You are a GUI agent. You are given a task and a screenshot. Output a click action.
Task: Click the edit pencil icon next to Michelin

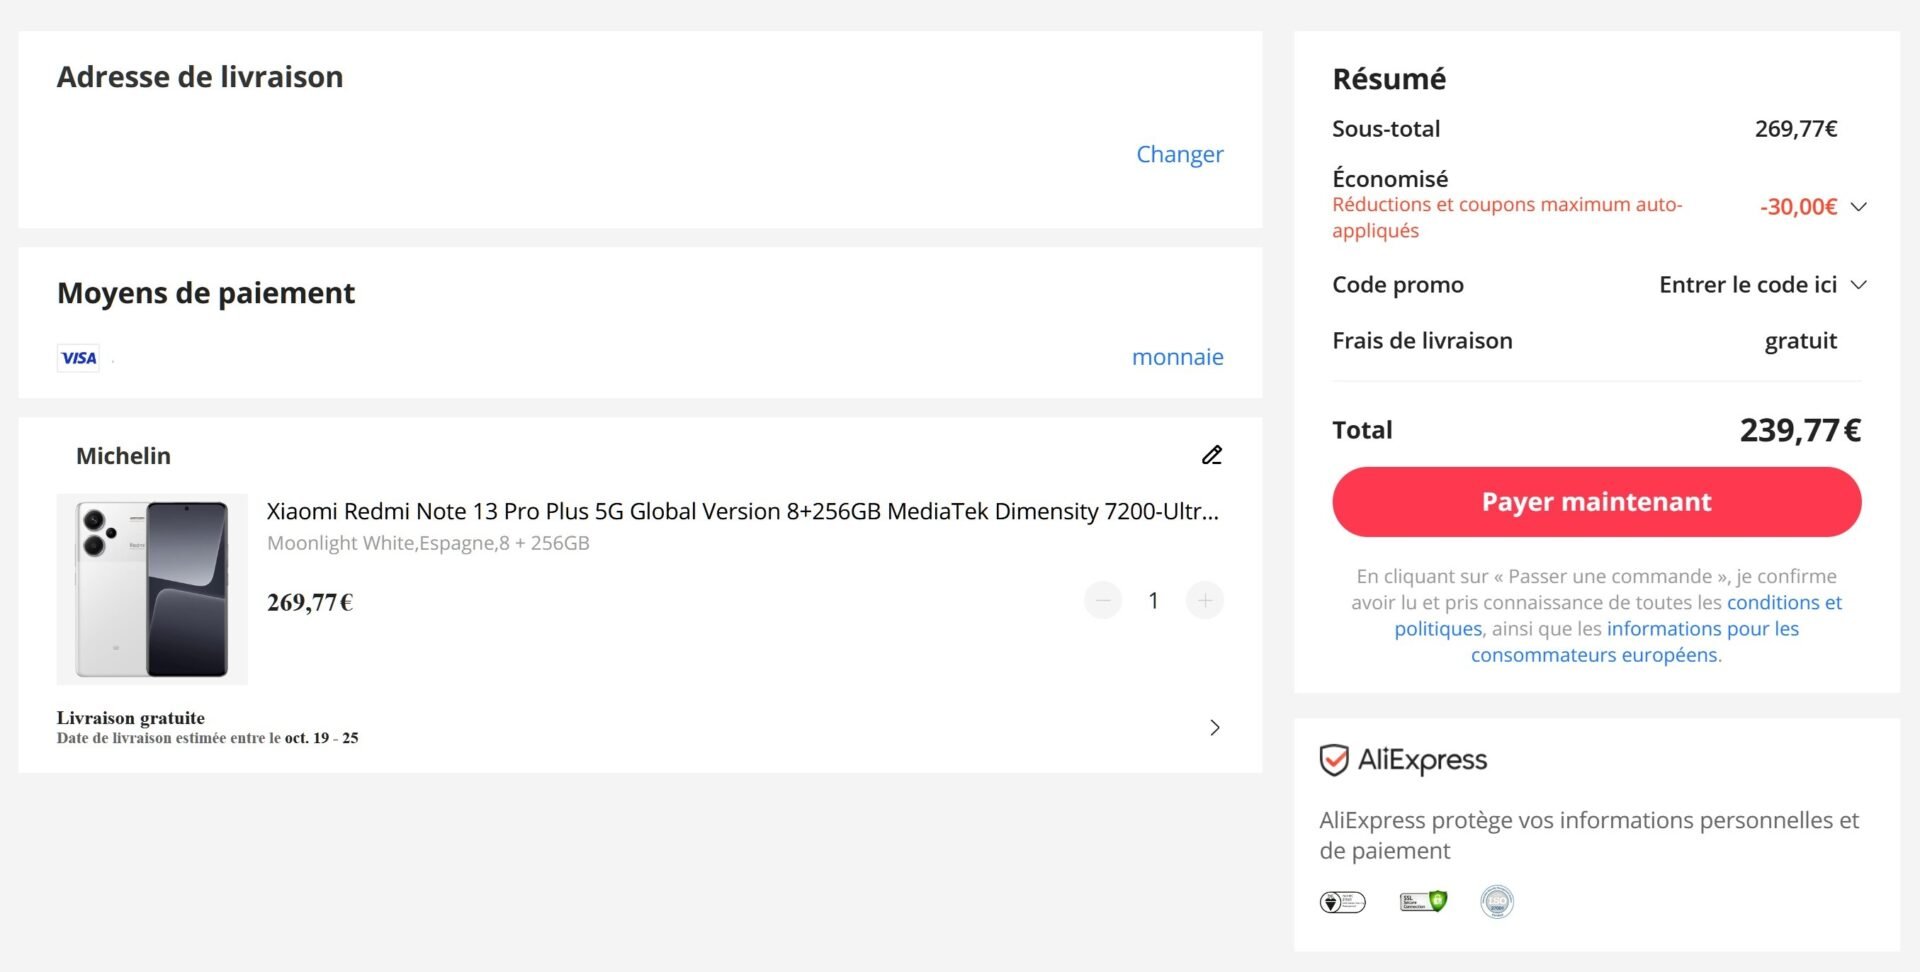(1212, 455)
